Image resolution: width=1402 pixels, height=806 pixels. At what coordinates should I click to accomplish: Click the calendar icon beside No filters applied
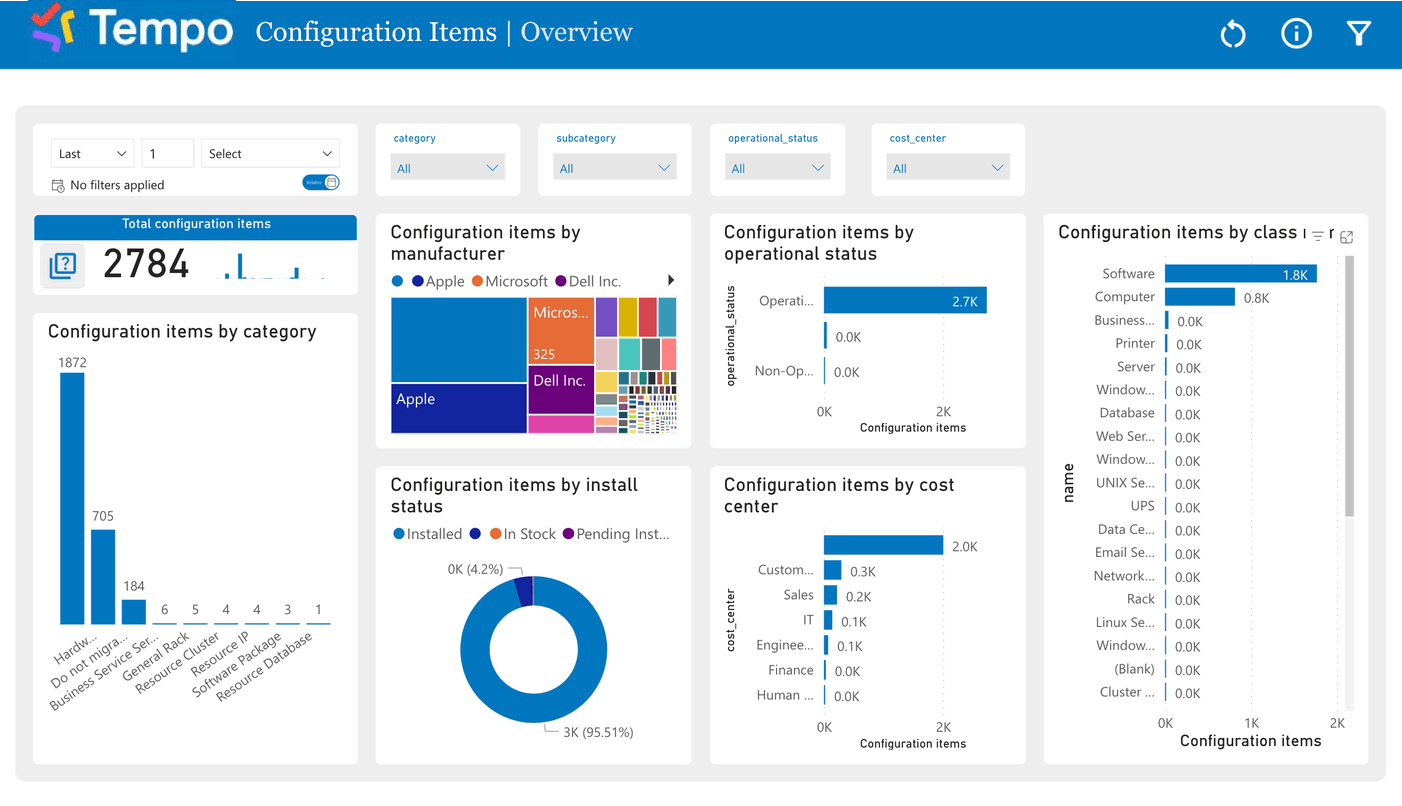pyautogui.click(x=58, y=185)
